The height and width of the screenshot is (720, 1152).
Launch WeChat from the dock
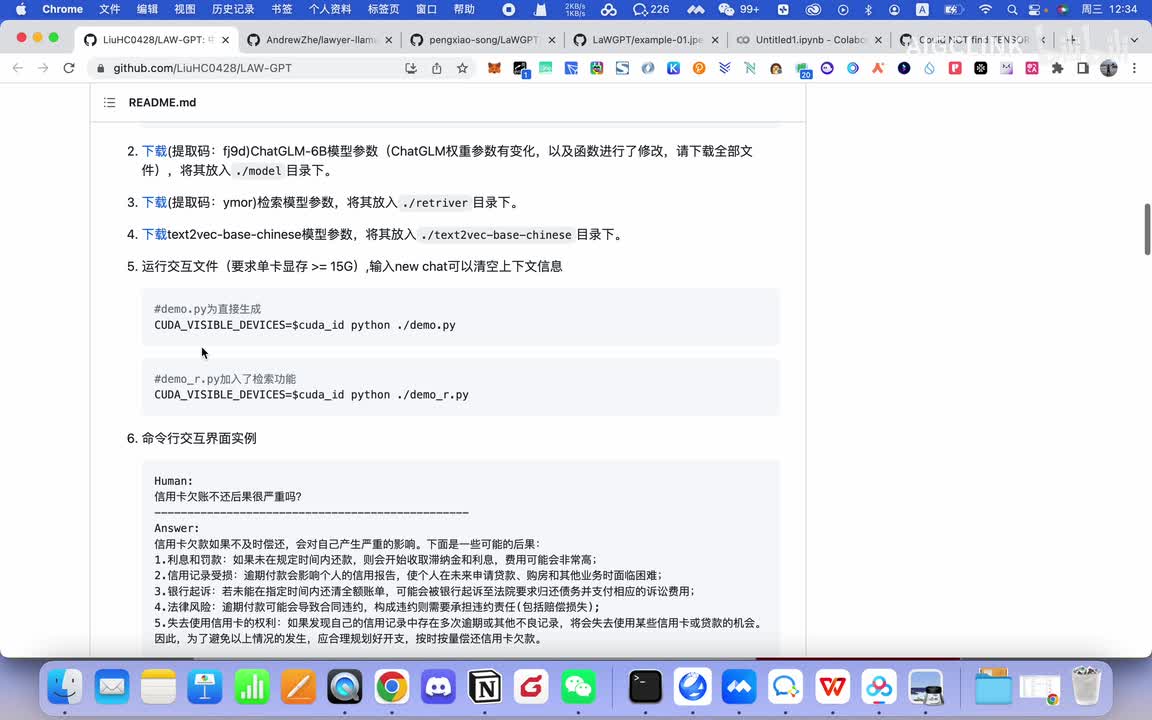point(578,687)
